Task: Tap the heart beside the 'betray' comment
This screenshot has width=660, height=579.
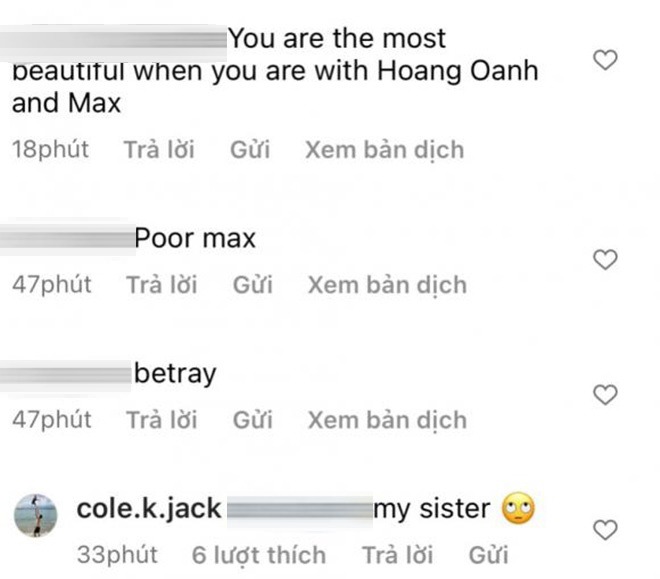Action: [605, 395]
